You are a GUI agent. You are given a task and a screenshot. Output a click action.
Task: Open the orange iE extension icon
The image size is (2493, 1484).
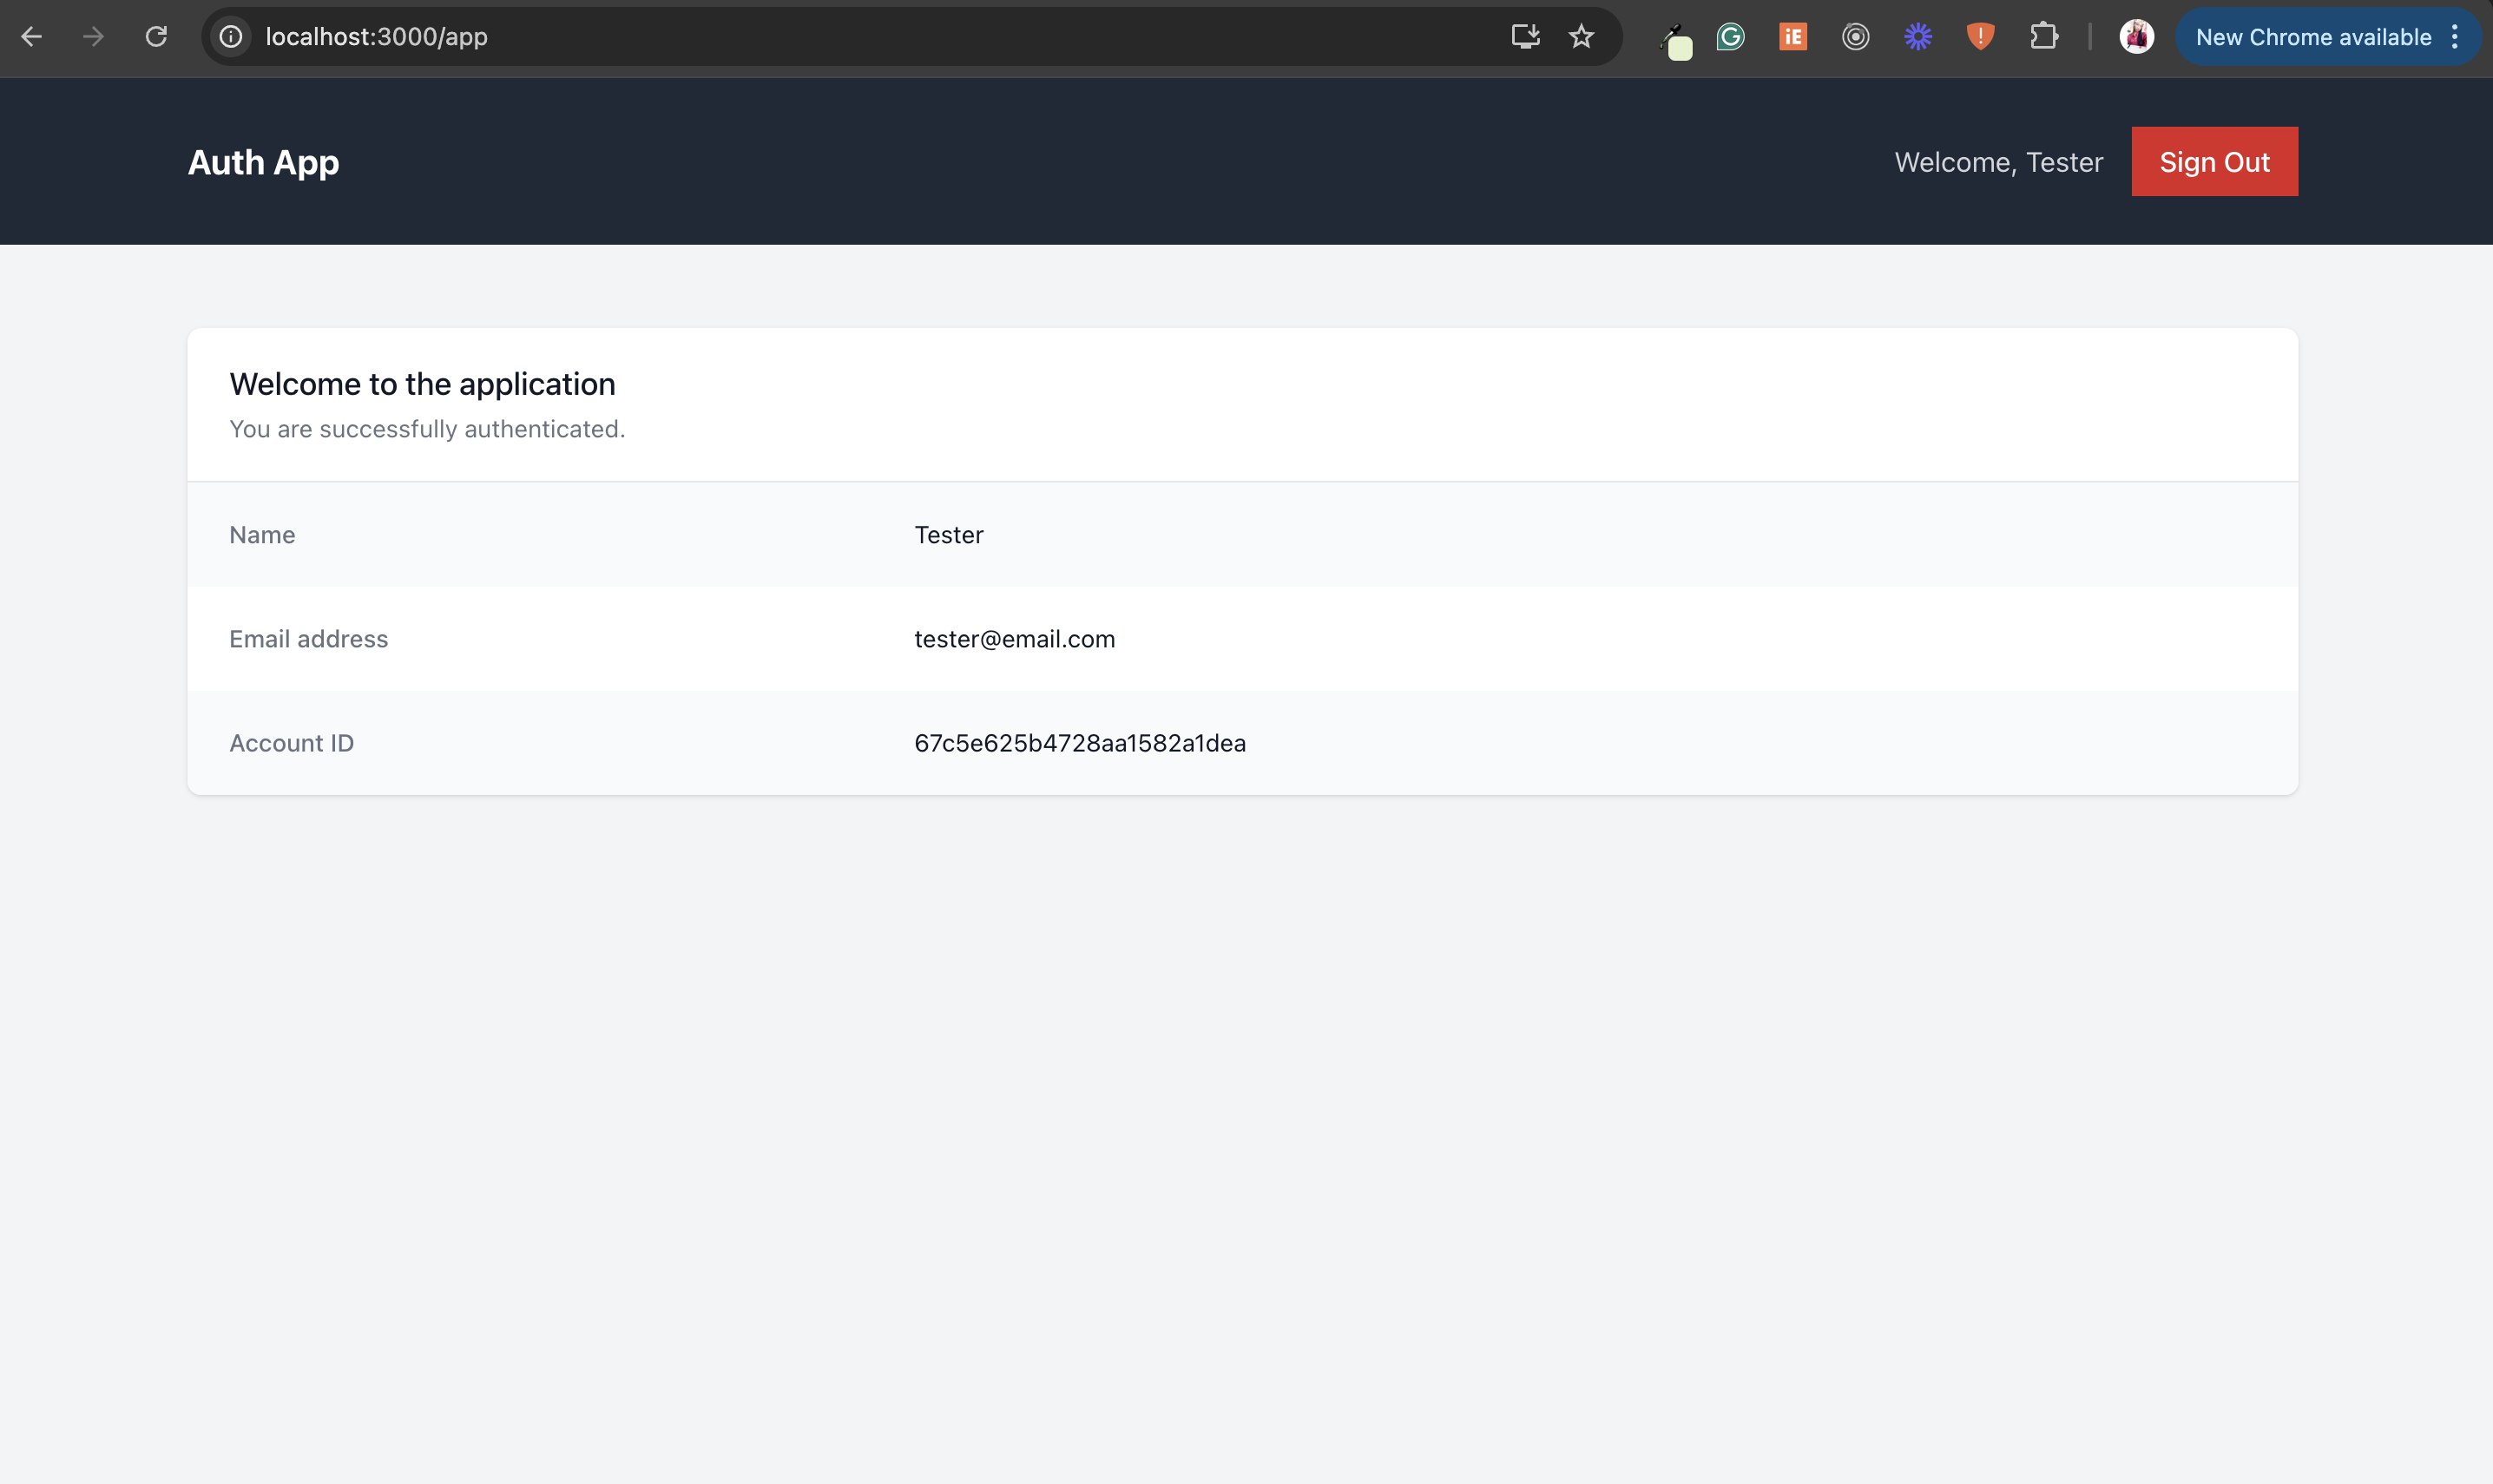pos(1792,37)
